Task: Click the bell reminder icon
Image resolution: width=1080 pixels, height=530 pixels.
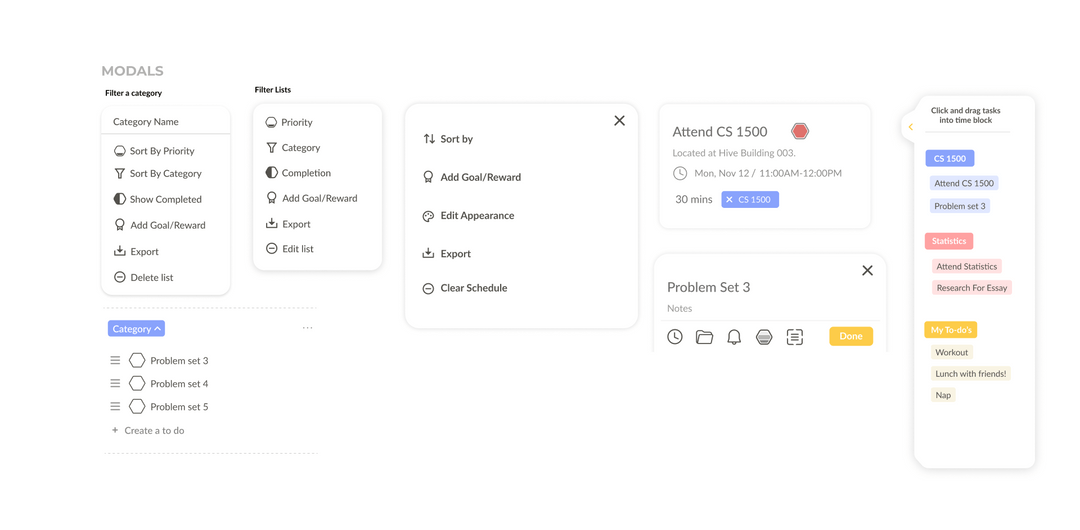Action: [x=734, y=337]
